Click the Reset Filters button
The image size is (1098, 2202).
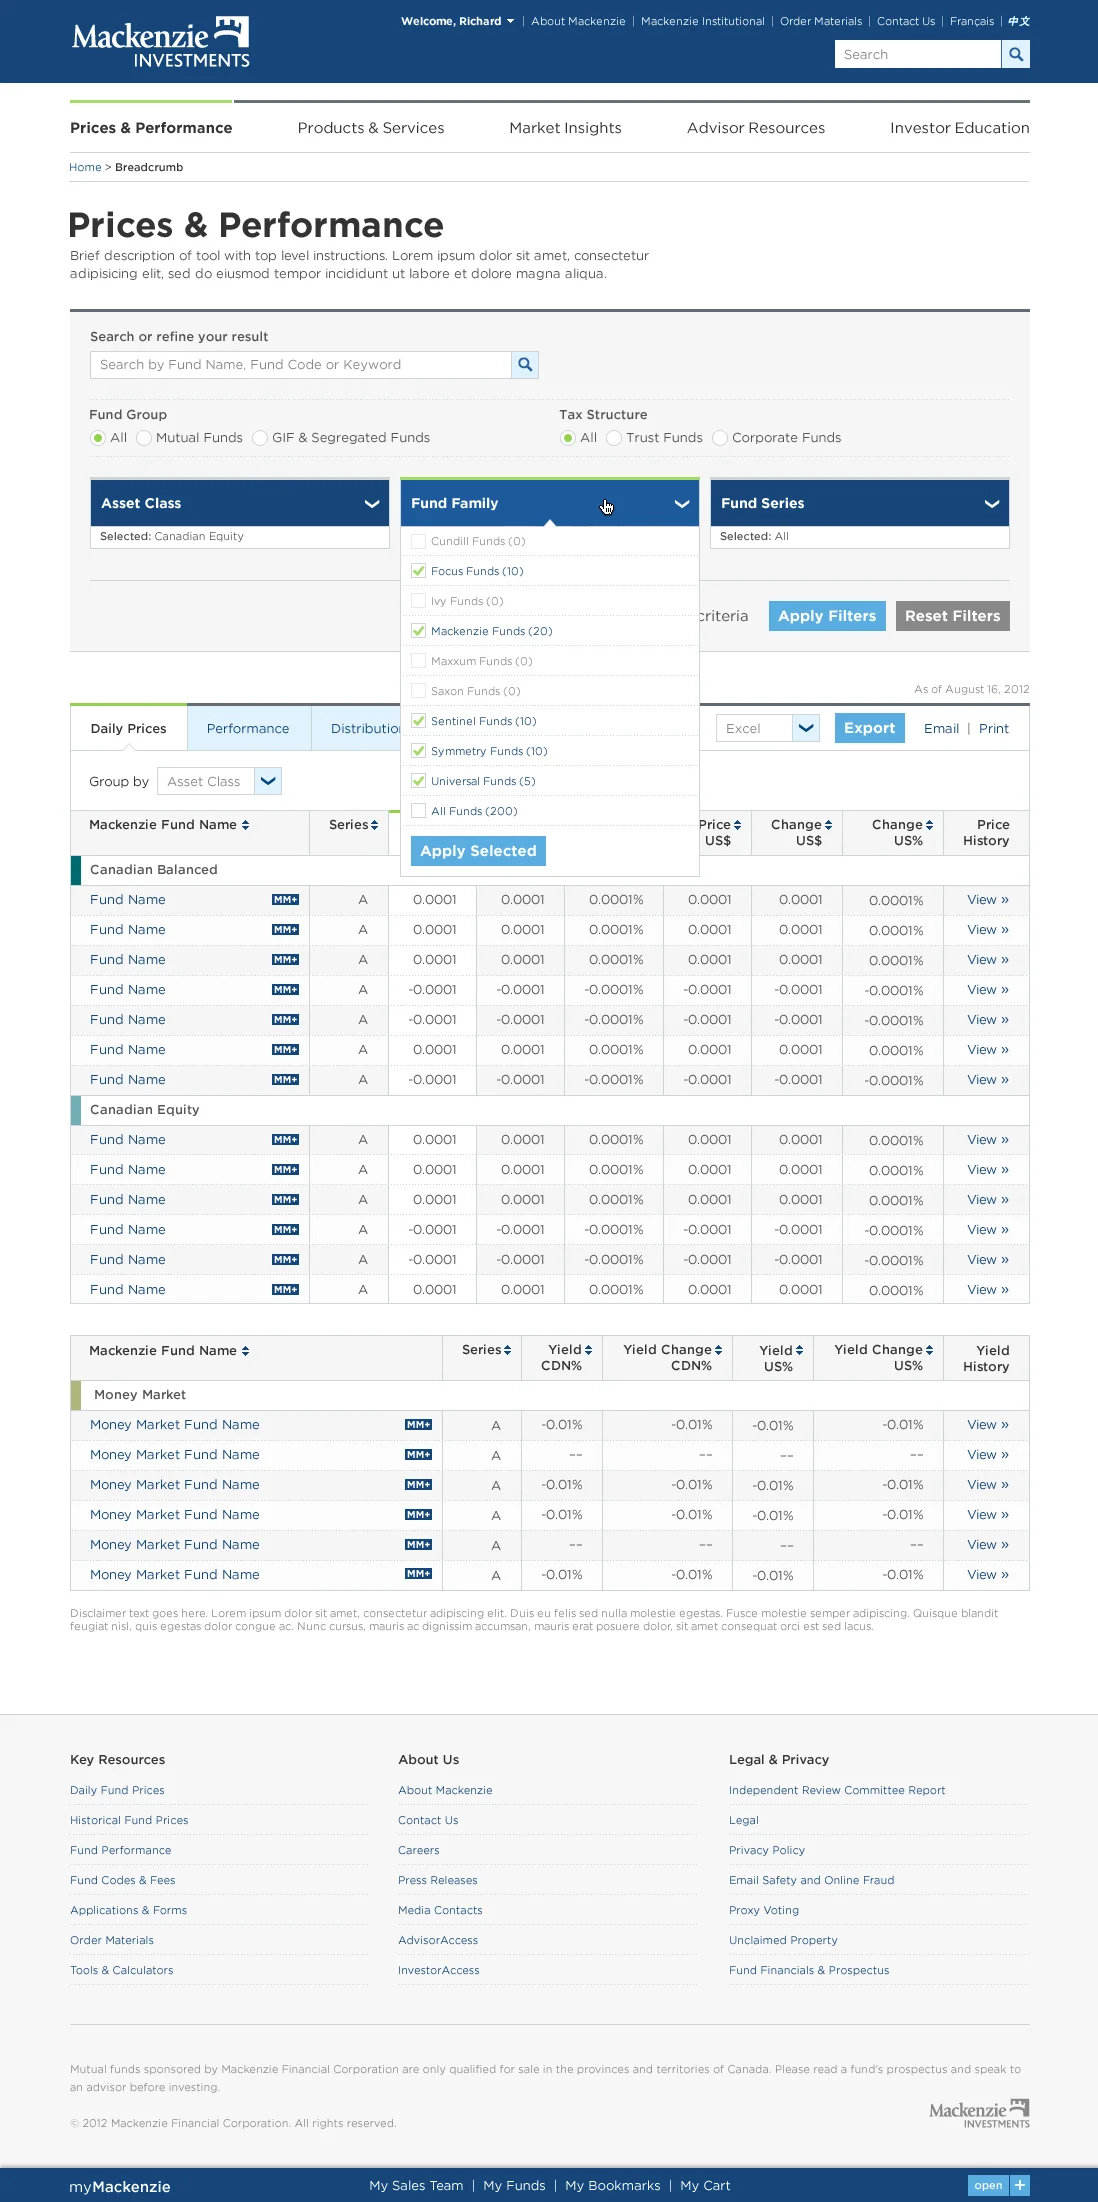[x=953, y=616]
